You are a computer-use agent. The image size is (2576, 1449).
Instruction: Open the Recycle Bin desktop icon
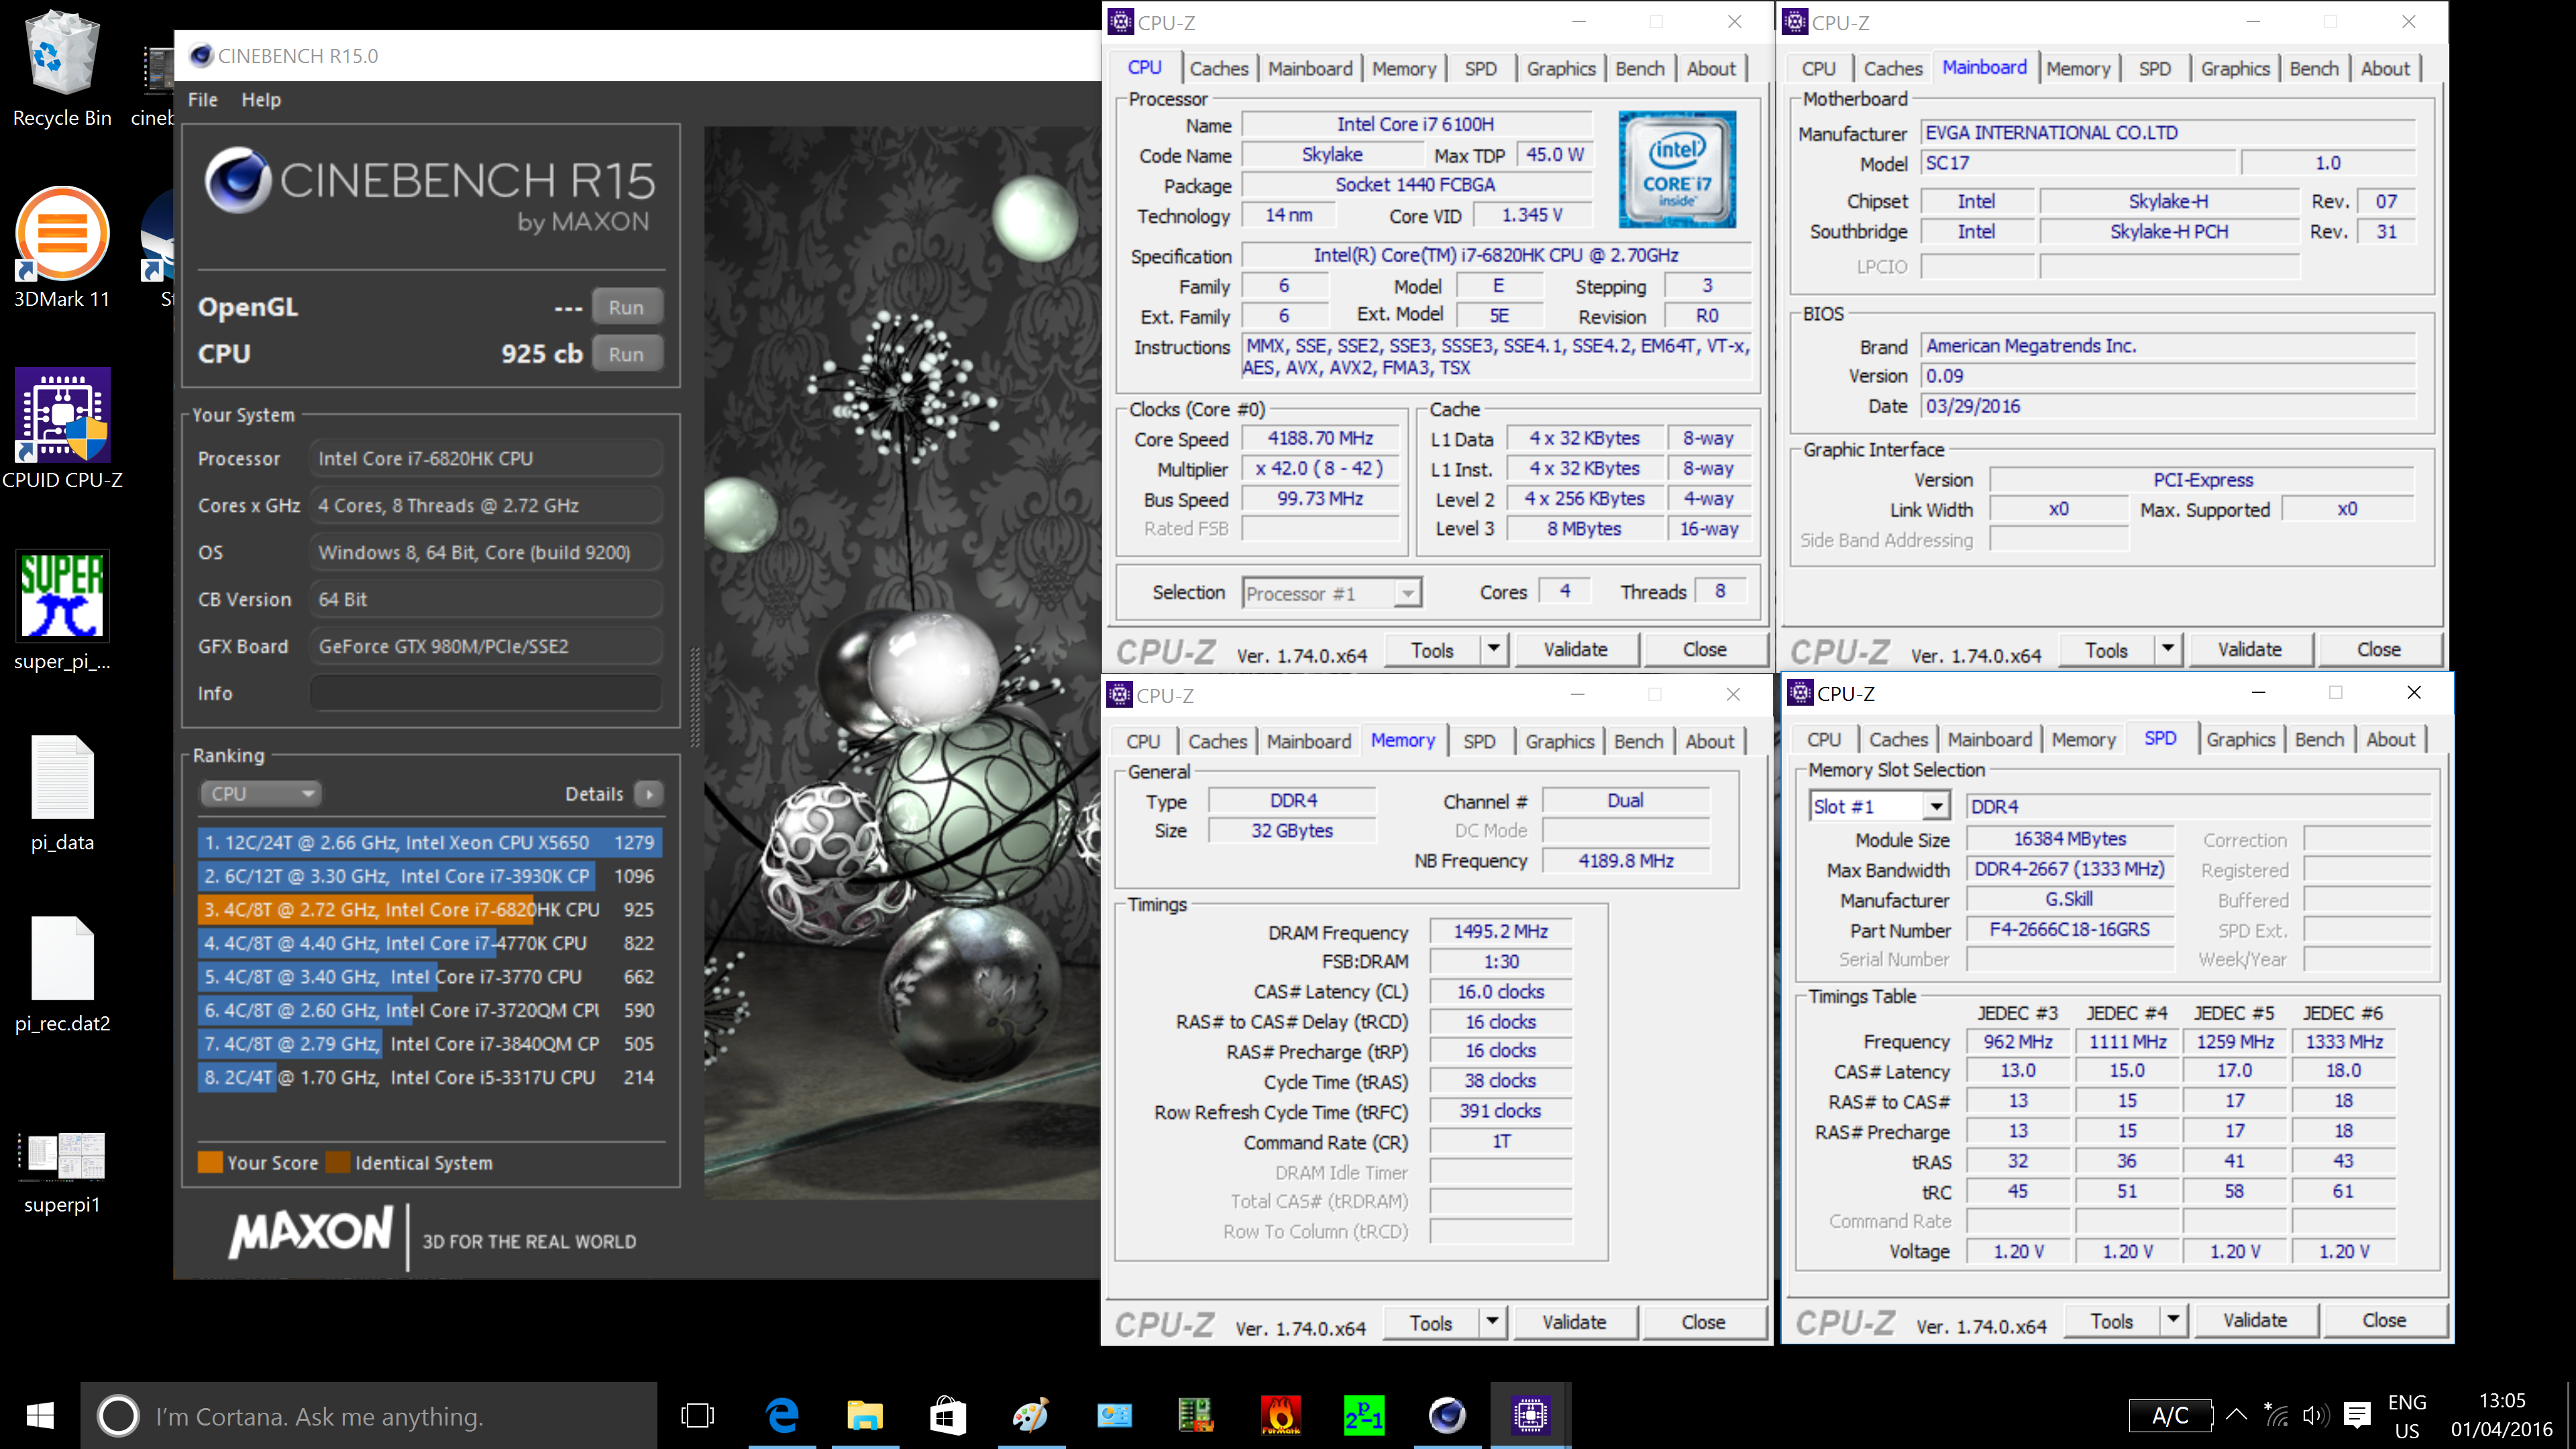[62, 68]
